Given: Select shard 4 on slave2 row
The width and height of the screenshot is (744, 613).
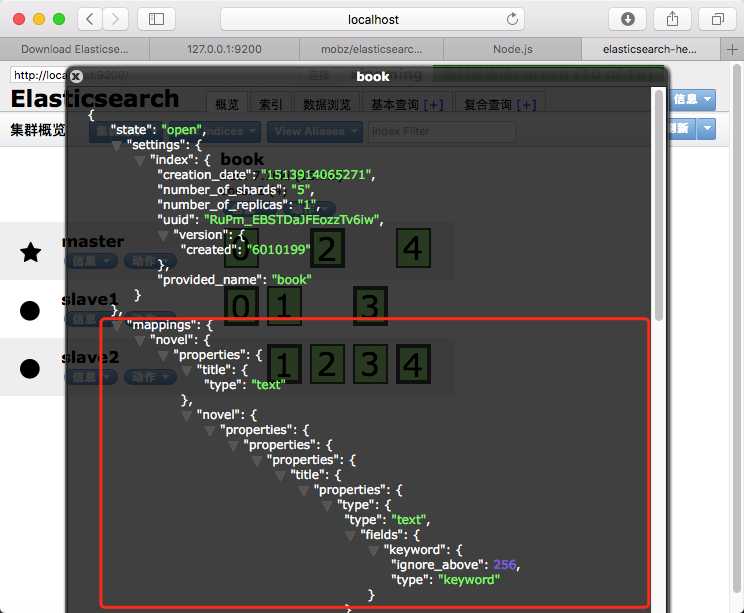Looking at the screenshot, I should [413, 364].
